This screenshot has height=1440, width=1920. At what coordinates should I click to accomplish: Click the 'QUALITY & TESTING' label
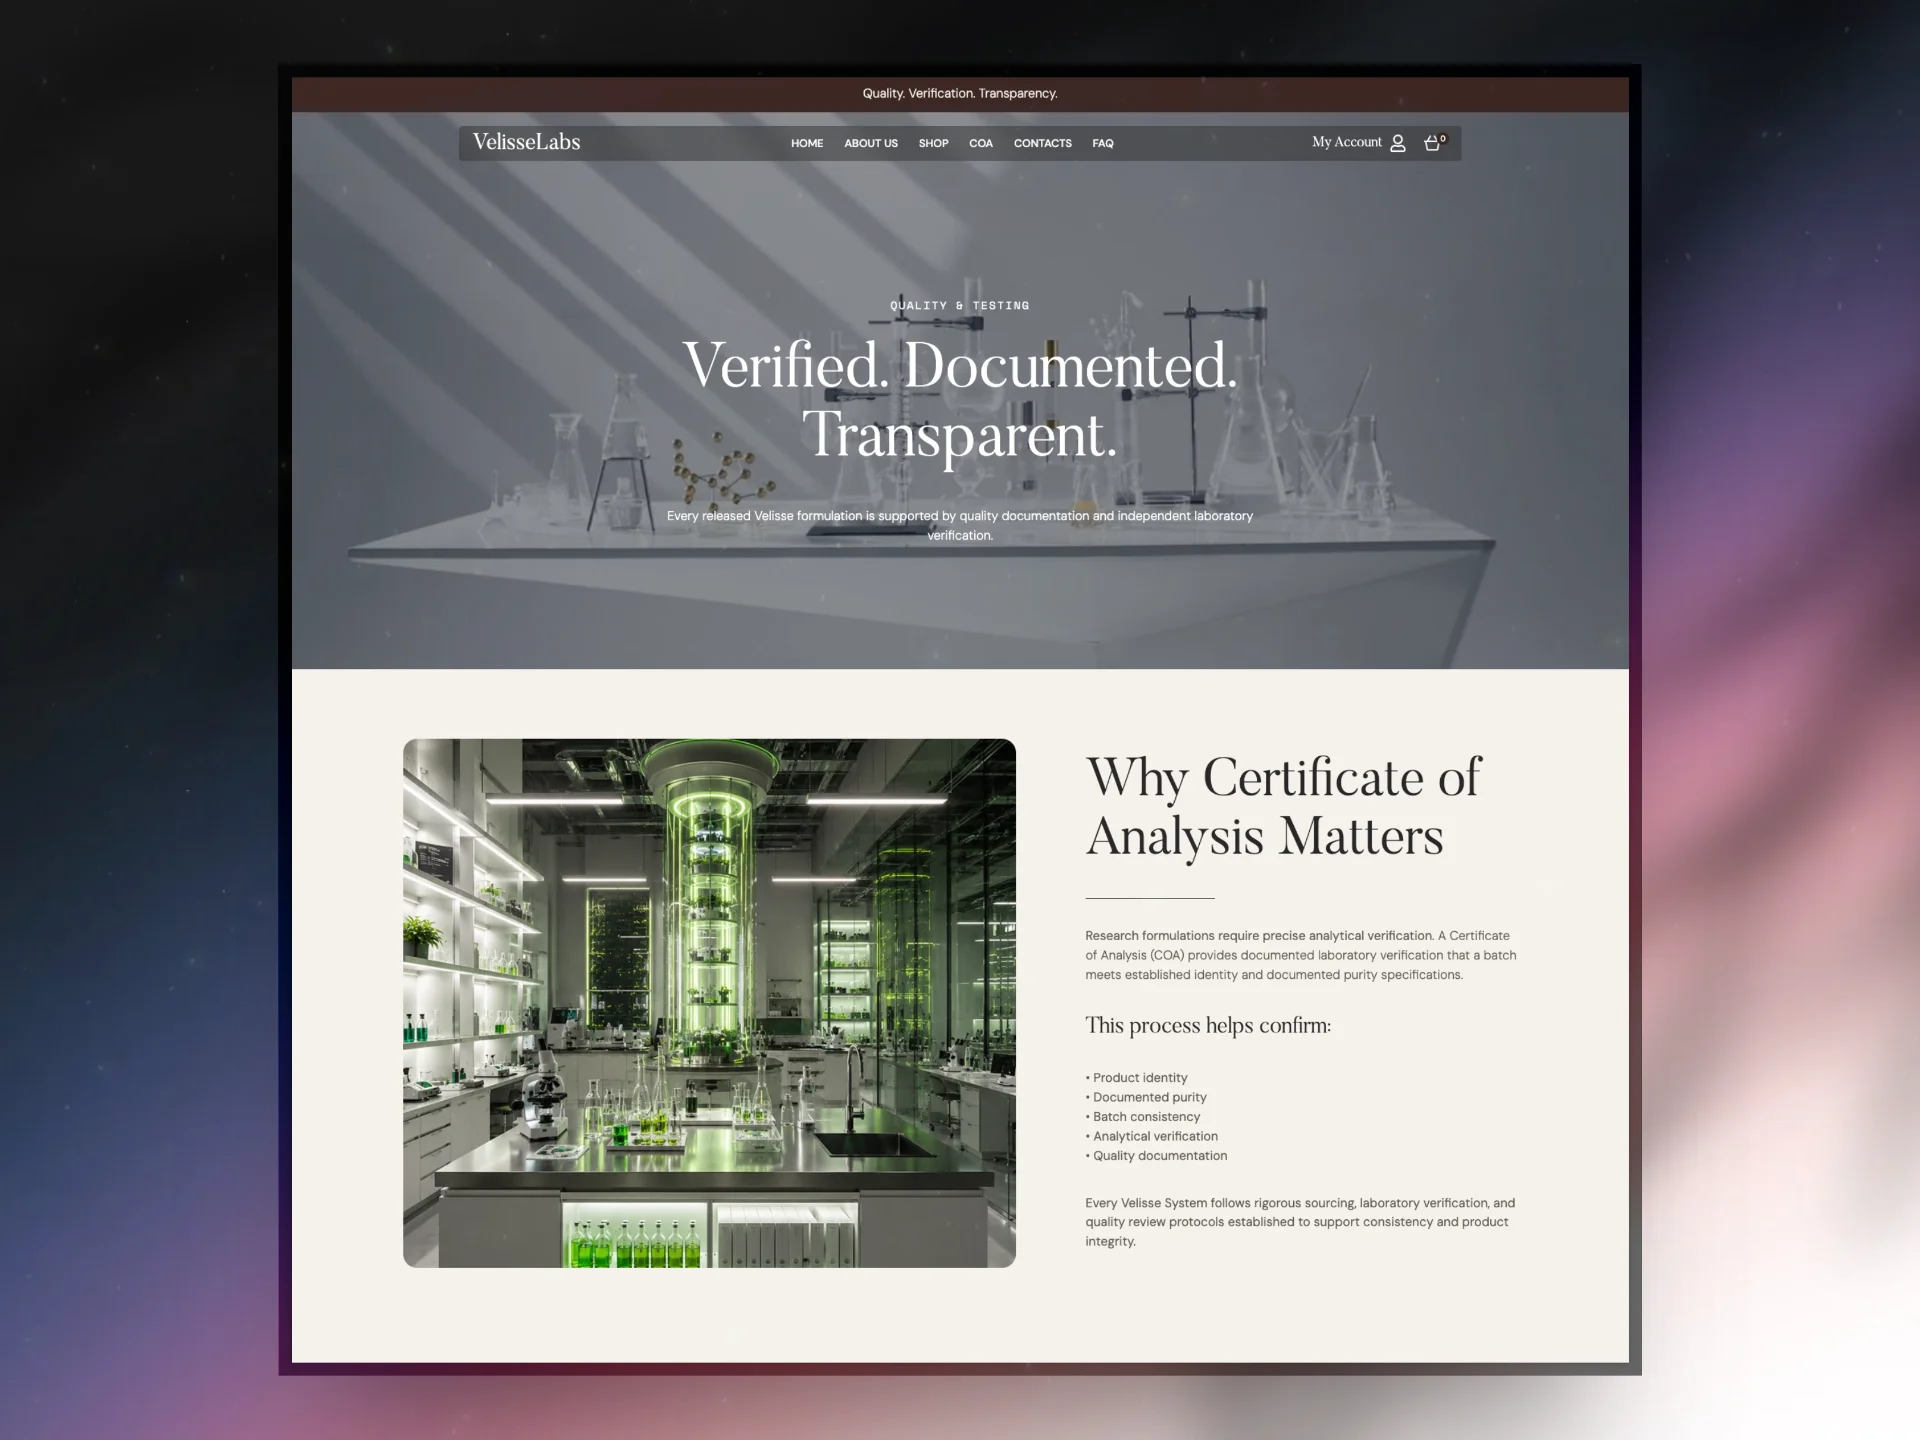[x=960, y=305]
